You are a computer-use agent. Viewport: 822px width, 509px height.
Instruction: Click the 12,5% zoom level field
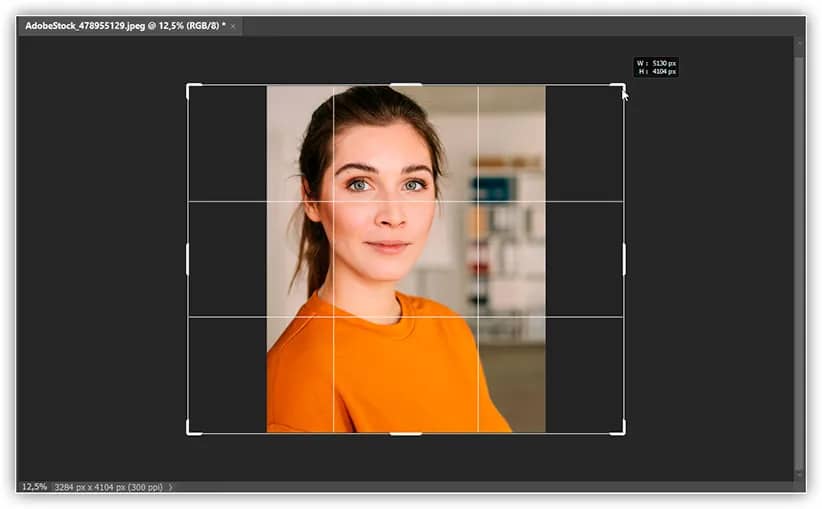(x=34, y=487)
